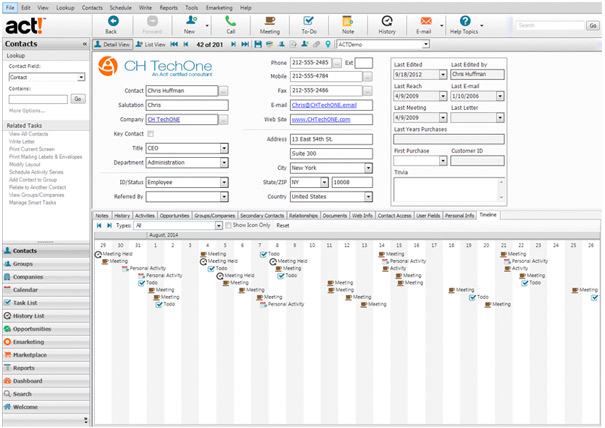605x428 pixels.
Task: Click View All Contacts task
Action: coord(29,134)
